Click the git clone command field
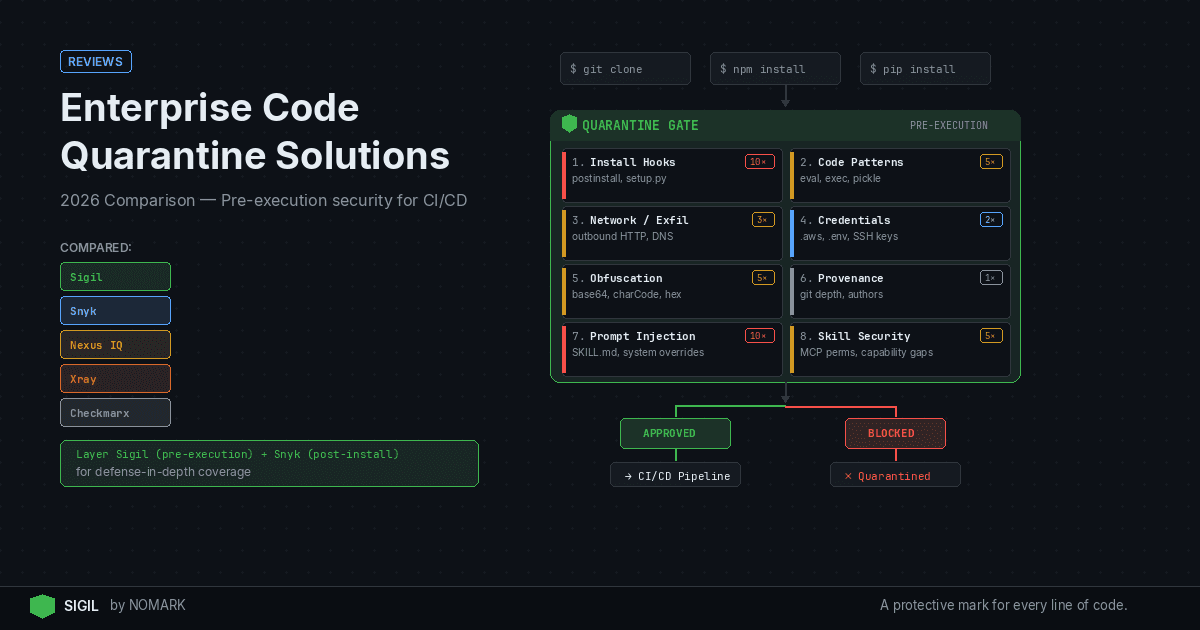Image resolution: width=1200 pixels, height=630 pixels. pyautogui.click(x=625, y=68)
